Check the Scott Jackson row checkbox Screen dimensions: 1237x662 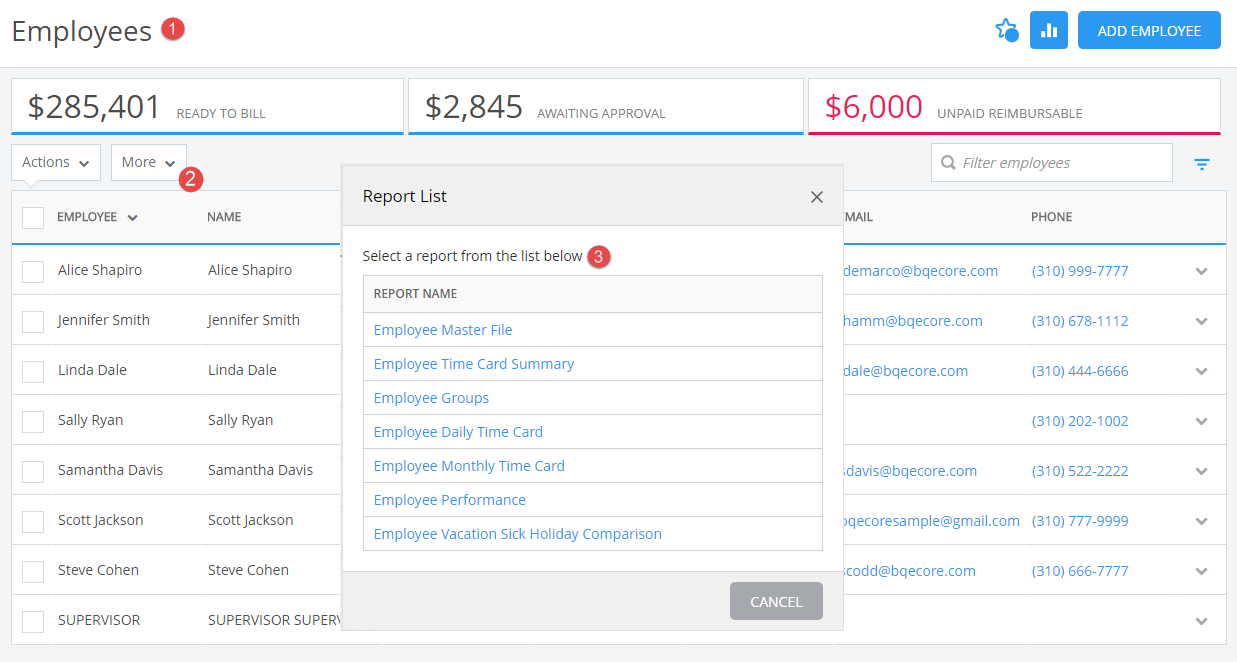(33, 521)
